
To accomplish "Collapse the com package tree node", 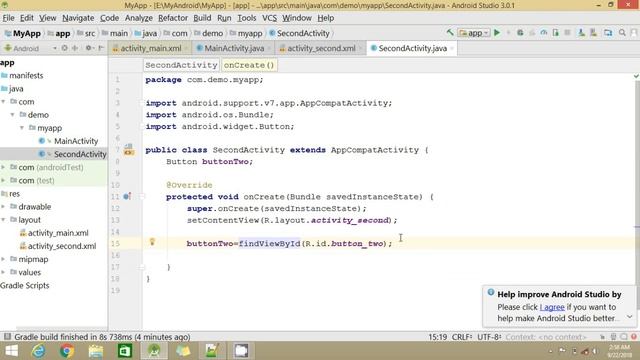I will [3, 102].
